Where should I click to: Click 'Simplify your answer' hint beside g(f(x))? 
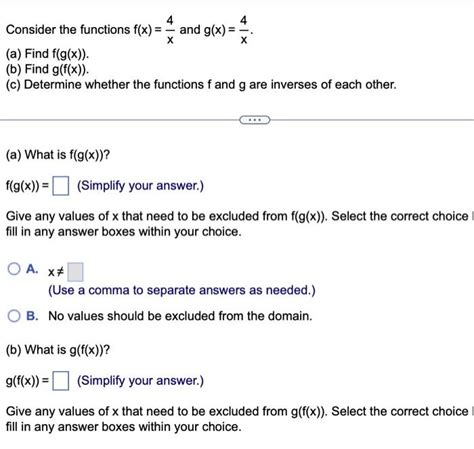[140, 381]
